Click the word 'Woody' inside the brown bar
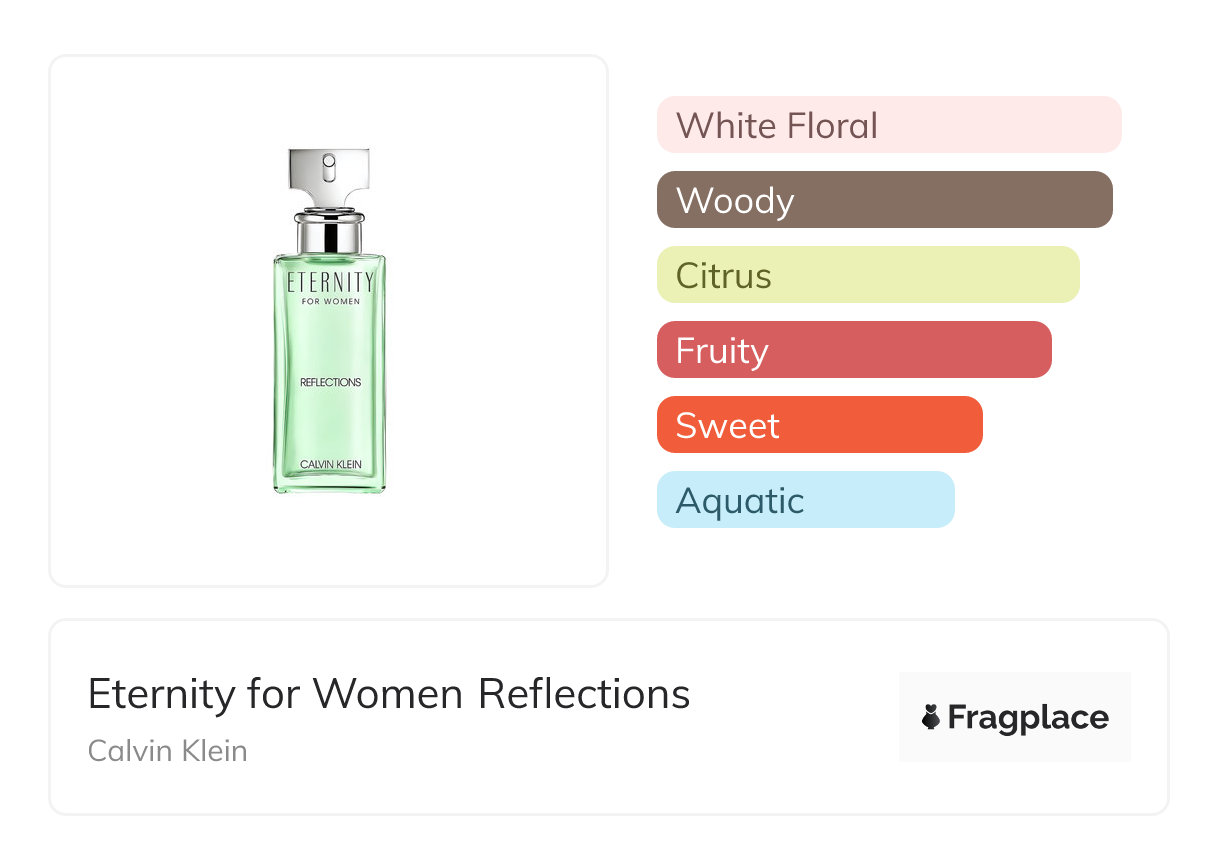 (734, 200)
